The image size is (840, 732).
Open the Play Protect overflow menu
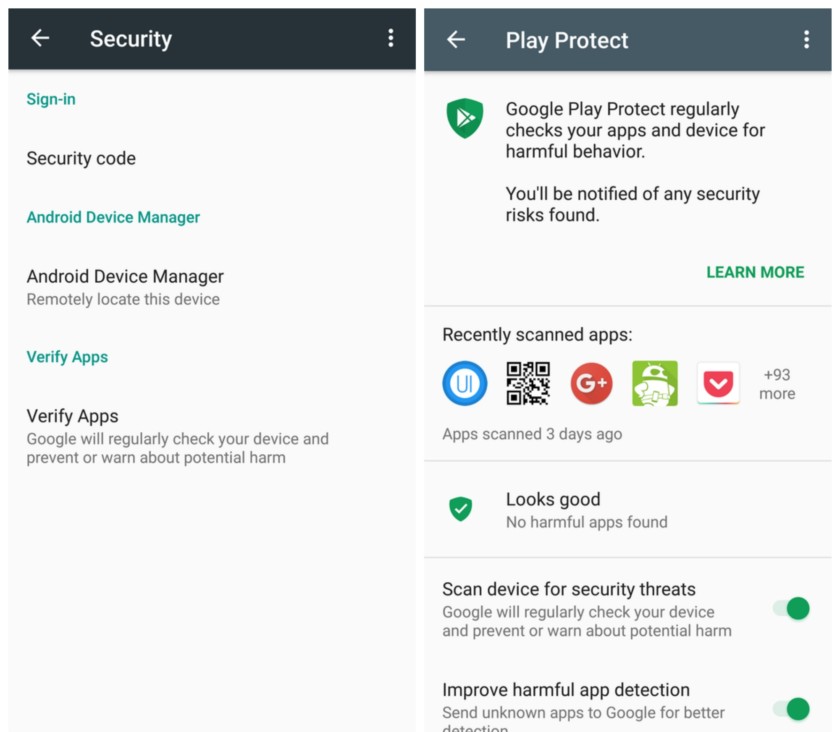pos(806,40)
